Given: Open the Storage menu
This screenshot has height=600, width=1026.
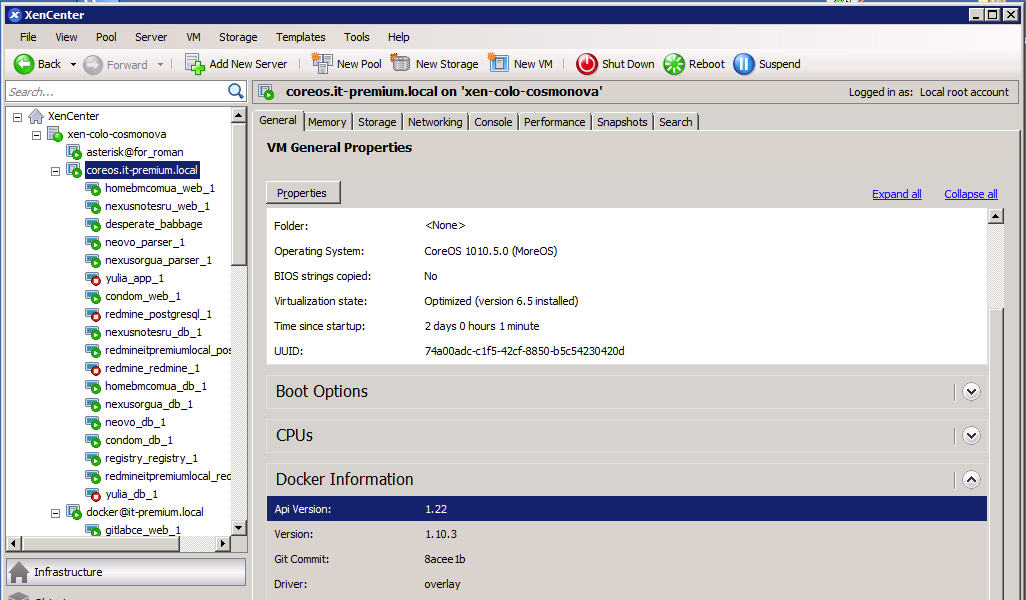Looking at the screenshot, I should pyautogui.click(x=238, y=37).
